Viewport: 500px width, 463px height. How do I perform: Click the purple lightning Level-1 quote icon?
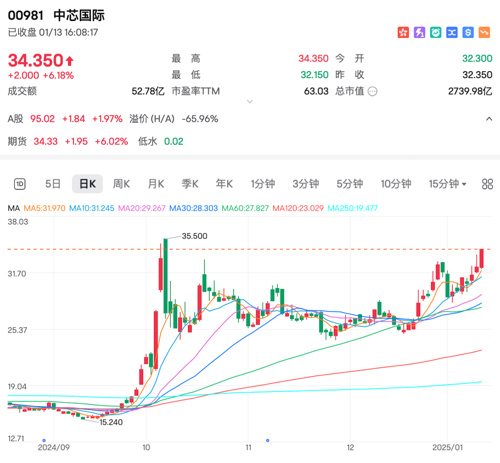(x=419, y=32)
